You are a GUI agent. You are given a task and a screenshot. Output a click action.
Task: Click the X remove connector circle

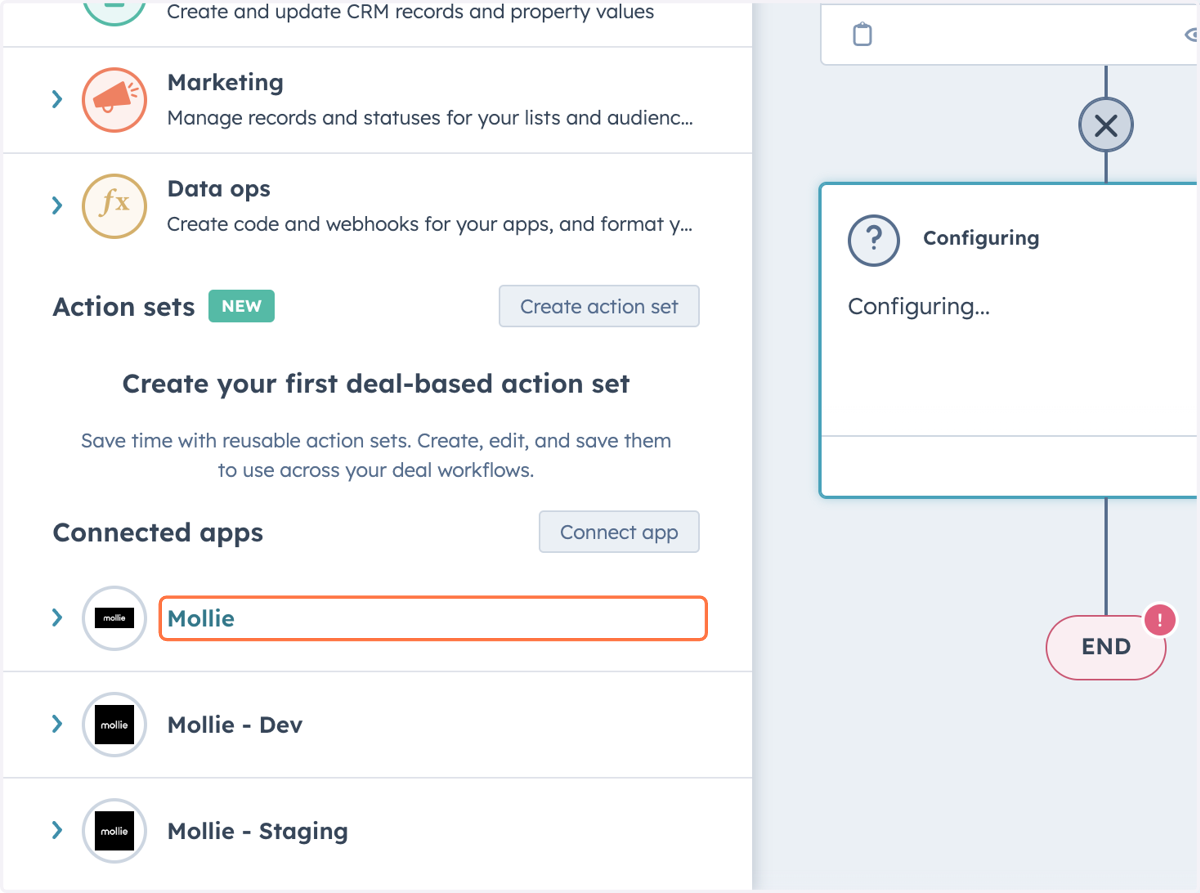1106,126
